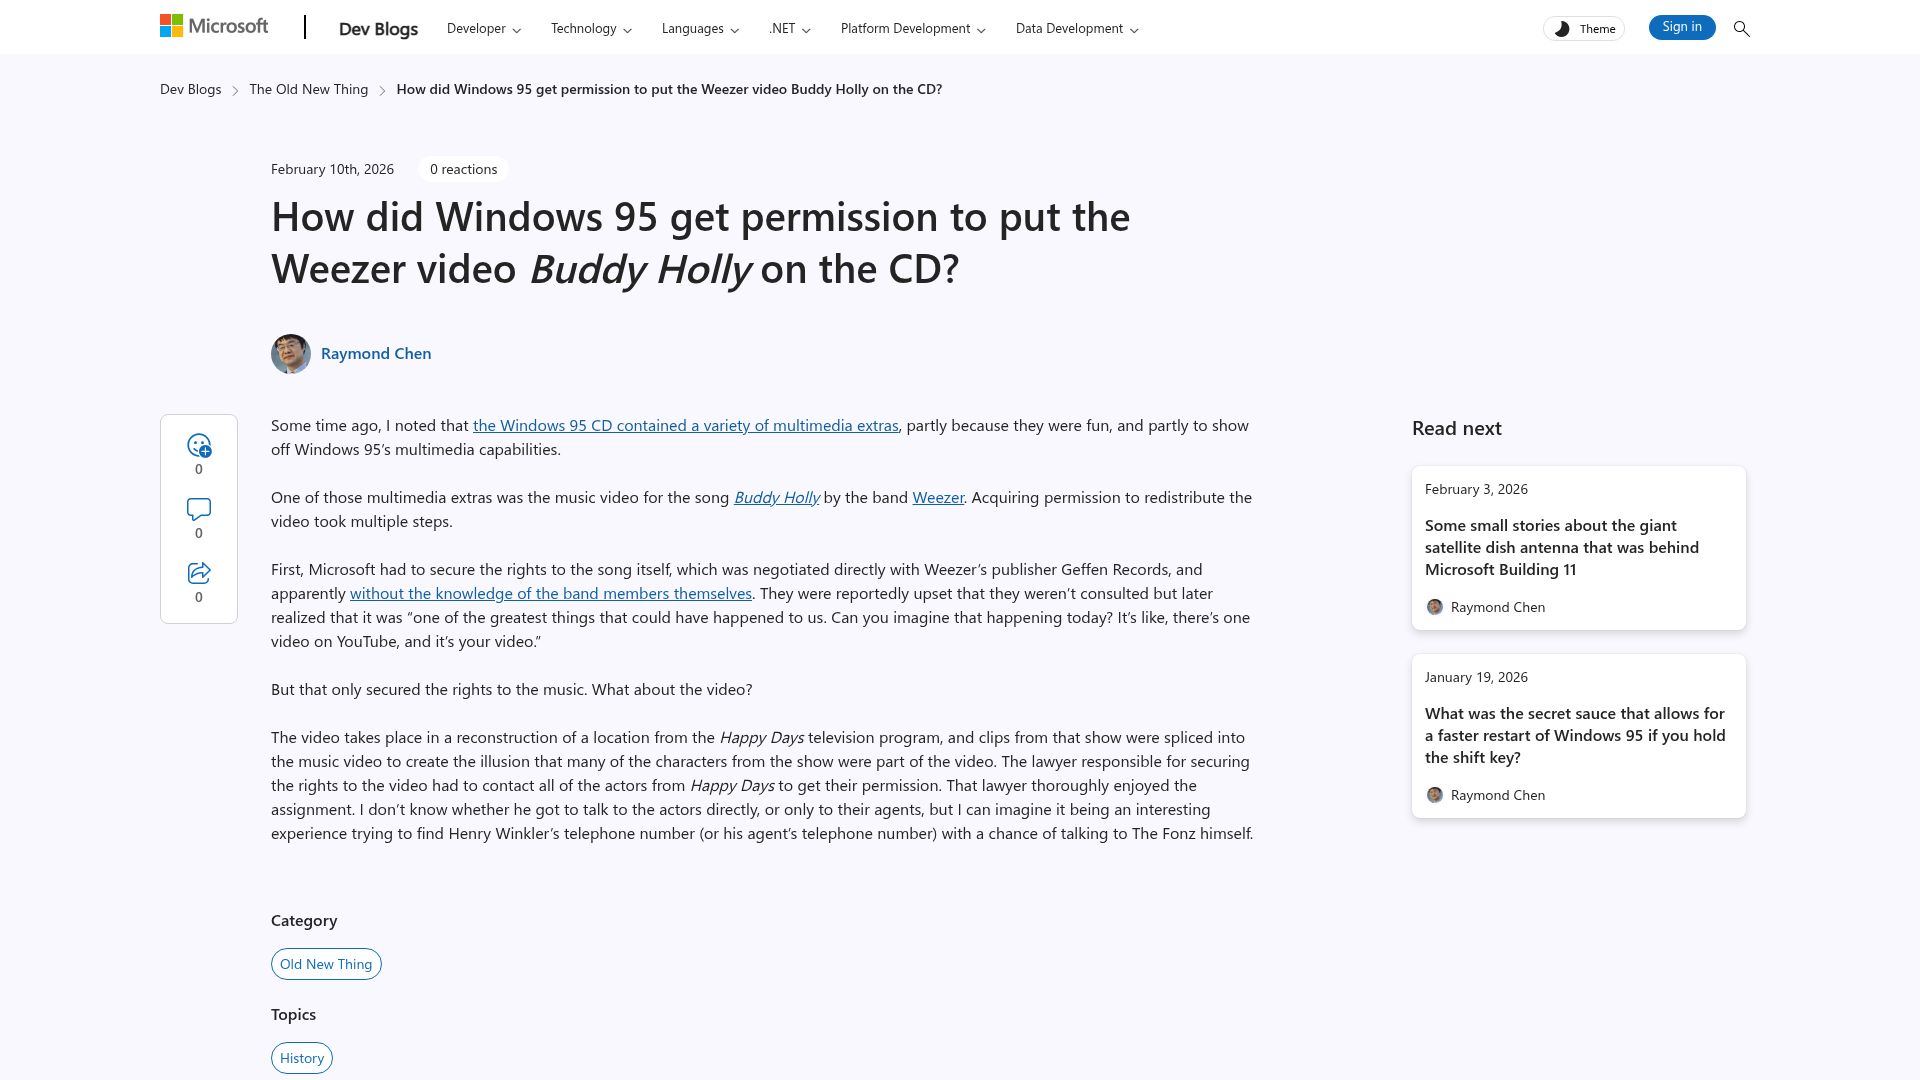
Task: Follow the Weezer band link
Action: (938, 497)
